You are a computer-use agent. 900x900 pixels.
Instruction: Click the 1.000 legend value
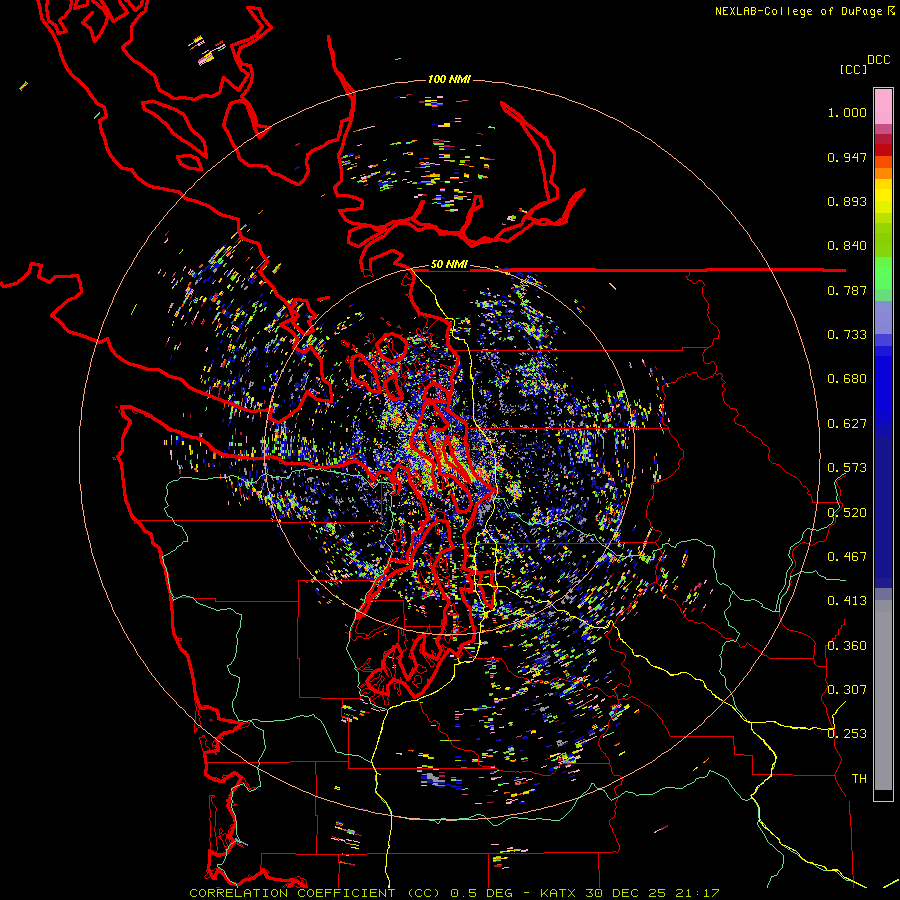847,112
